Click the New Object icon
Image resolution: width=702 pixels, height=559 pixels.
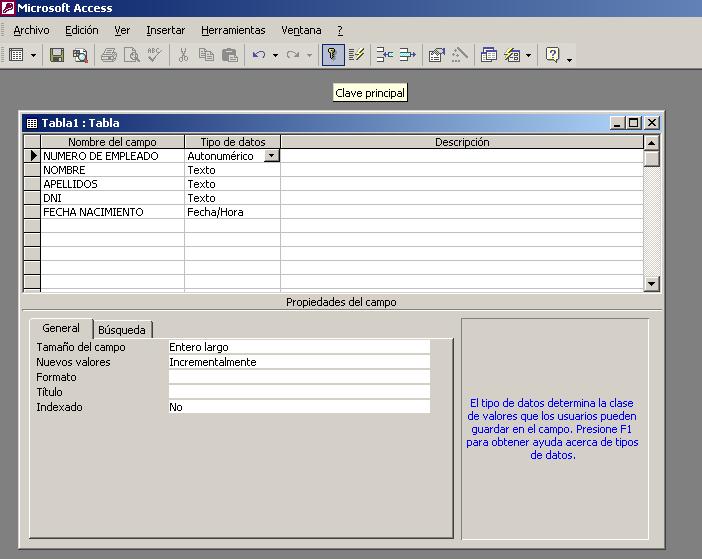512,55
